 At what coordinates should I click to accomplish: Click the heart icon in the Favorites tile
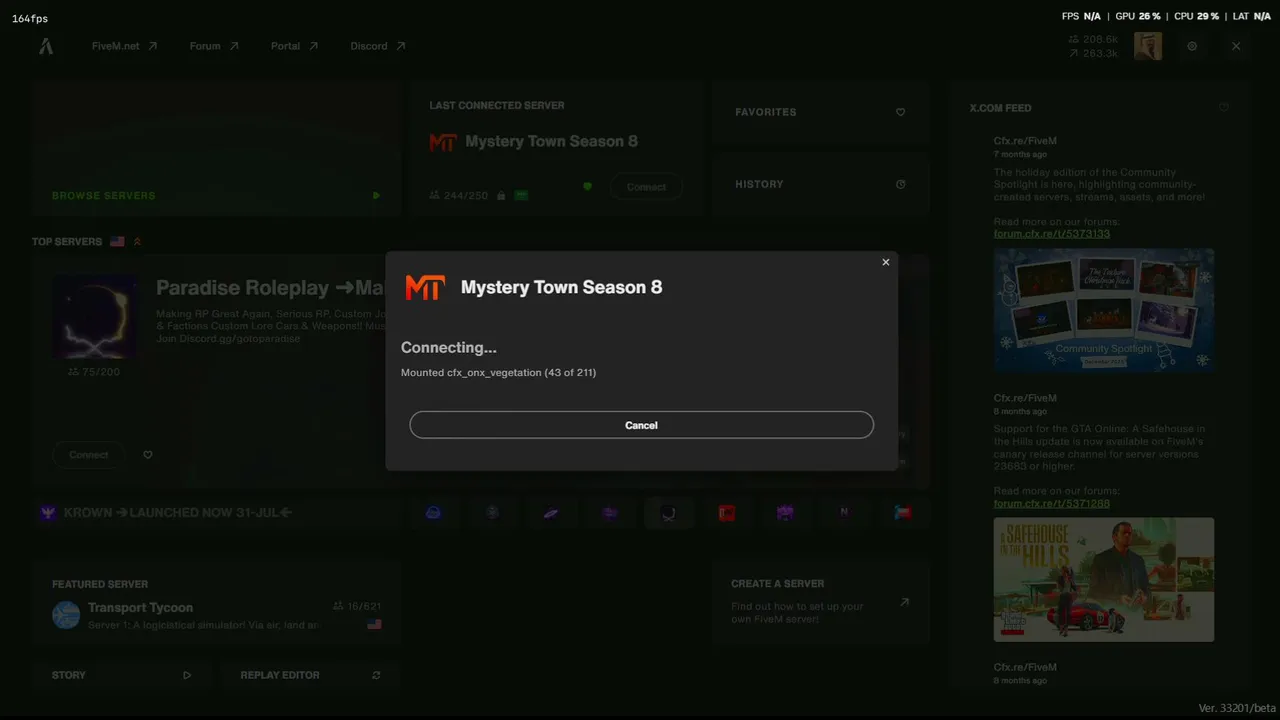(x=900, y=112)
